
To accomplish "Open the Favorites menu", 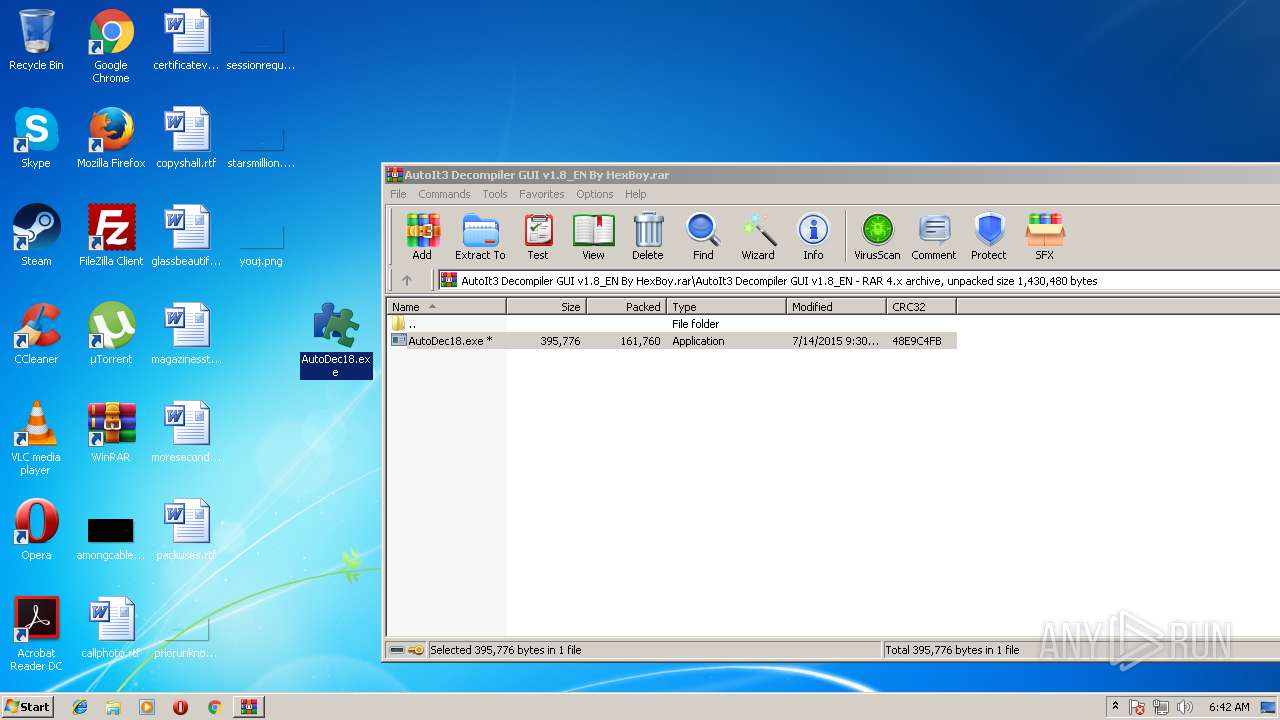I will point(541,194).
